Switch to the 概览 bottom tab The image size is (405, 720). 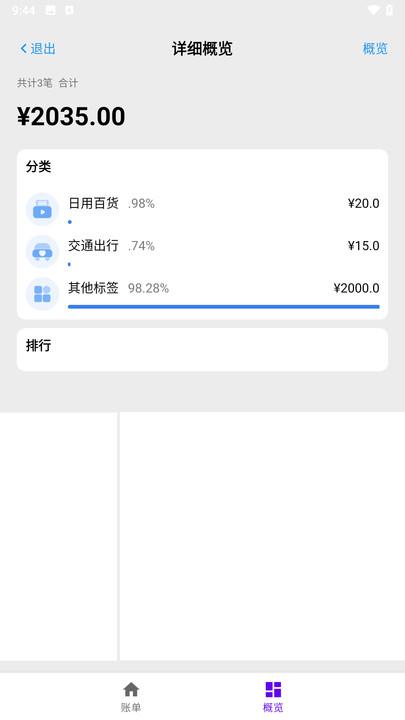273,696
